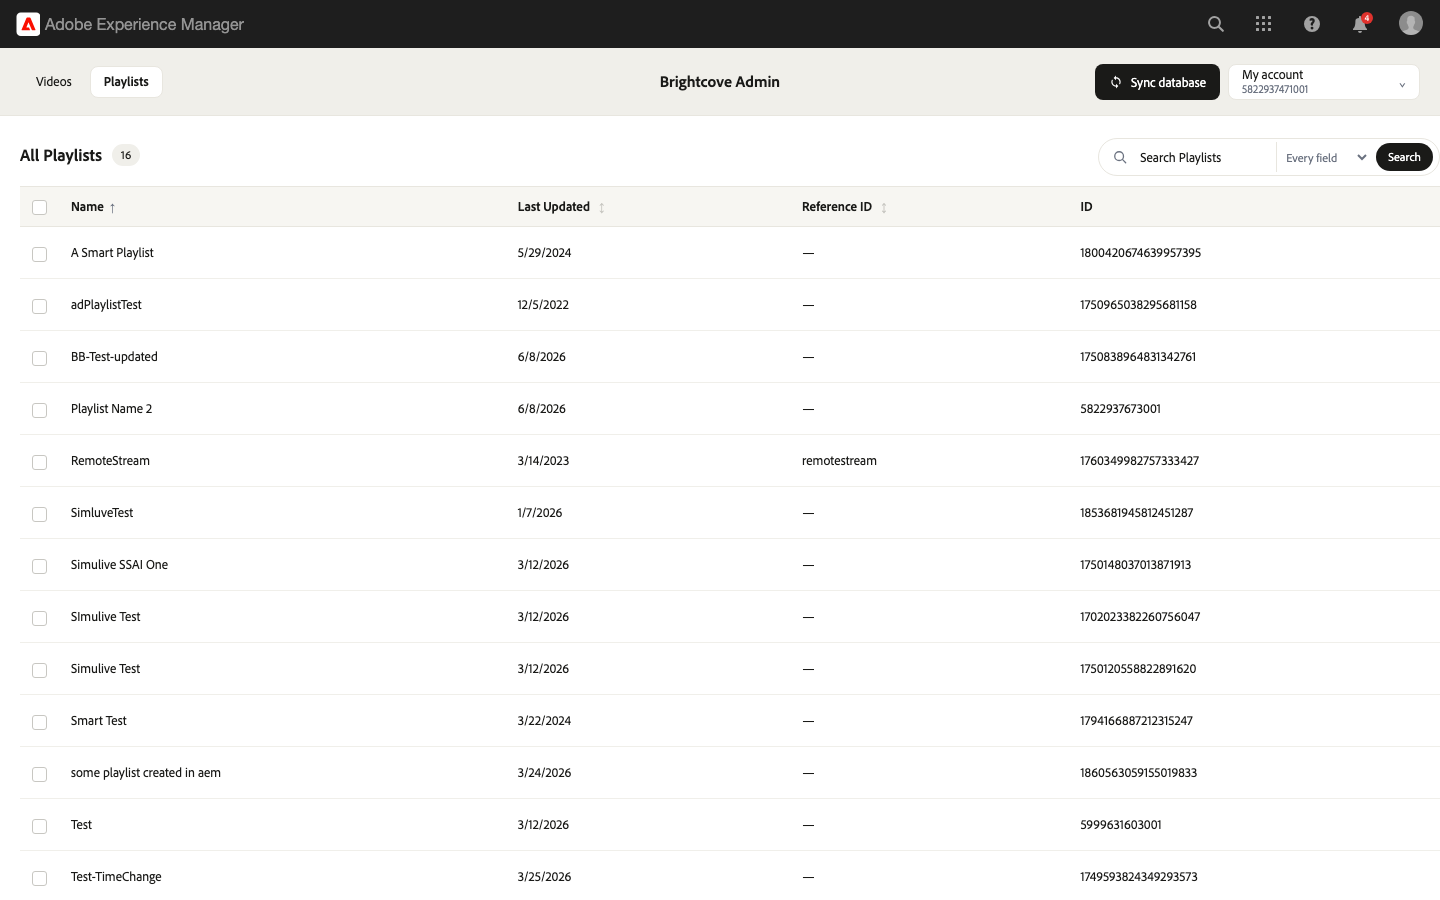This screenshot has width=1440, height=900.
Task: Check the RemoteStream row checkbox
Action: click(x=40, y=462)
